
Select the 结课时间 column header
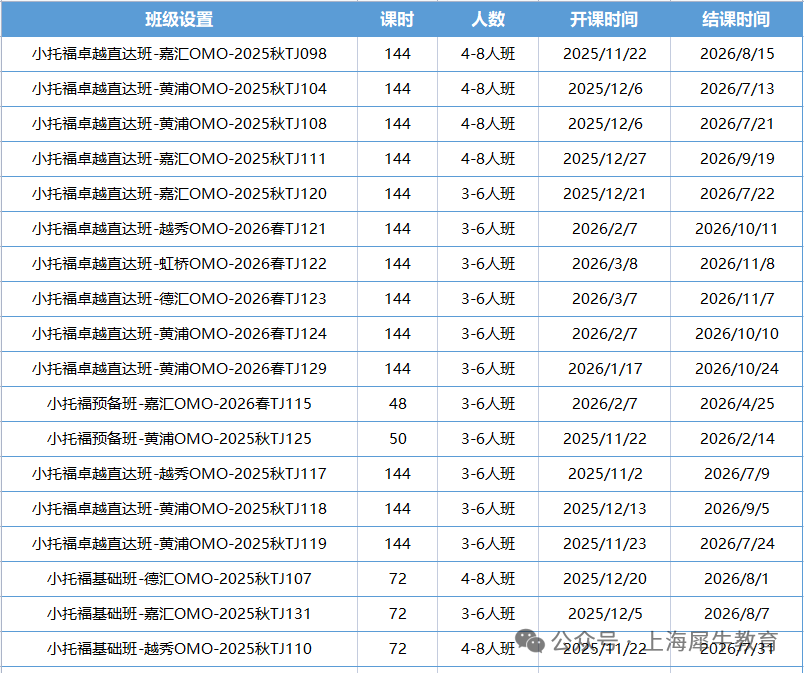pos(736,19)
